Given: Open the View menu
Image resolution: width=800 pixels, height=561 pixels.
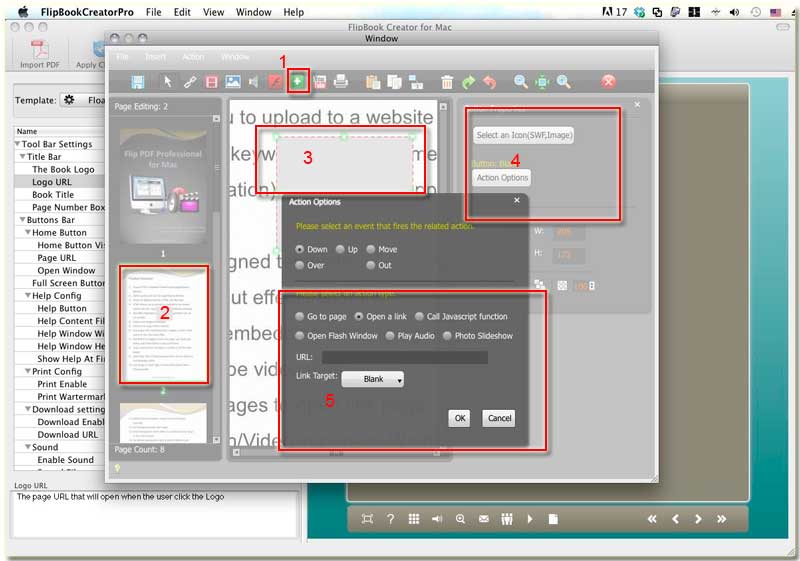Looking at the screenshot, I should point(213,12).
